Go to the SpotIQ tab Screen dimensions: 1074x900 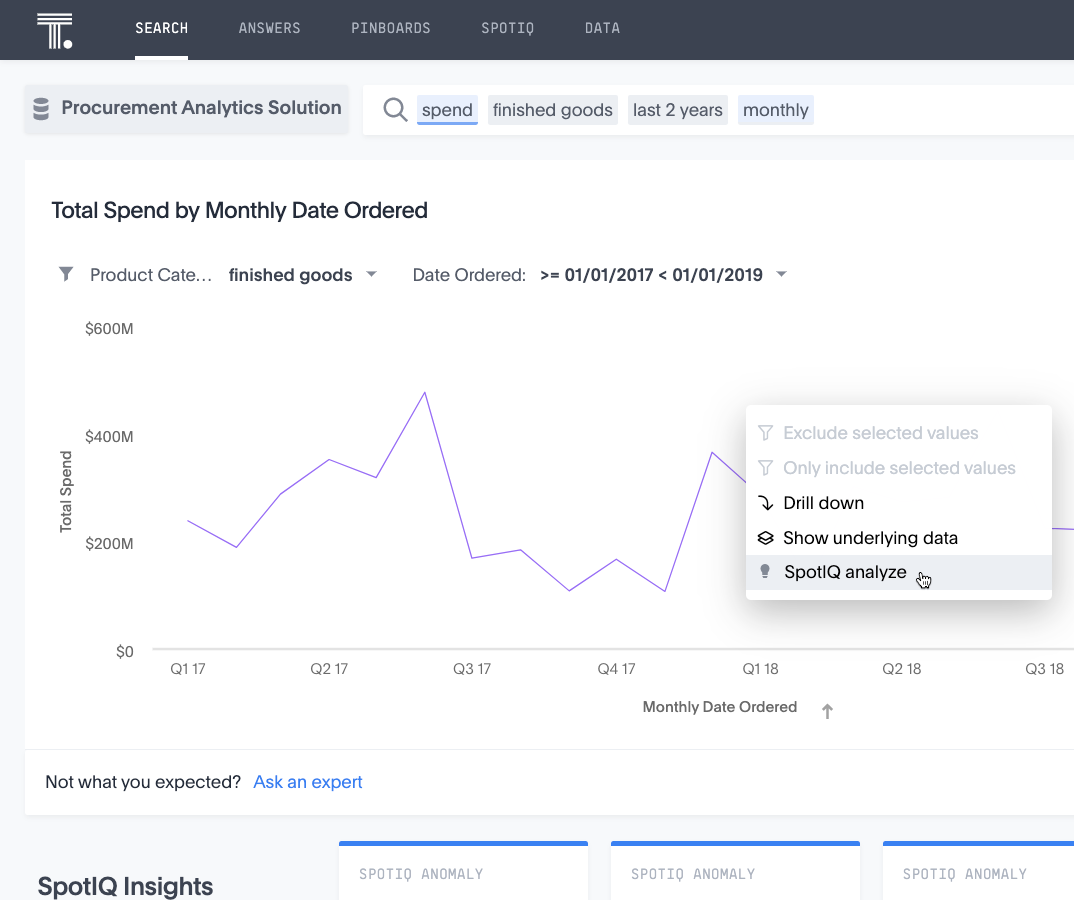(507, 28)
